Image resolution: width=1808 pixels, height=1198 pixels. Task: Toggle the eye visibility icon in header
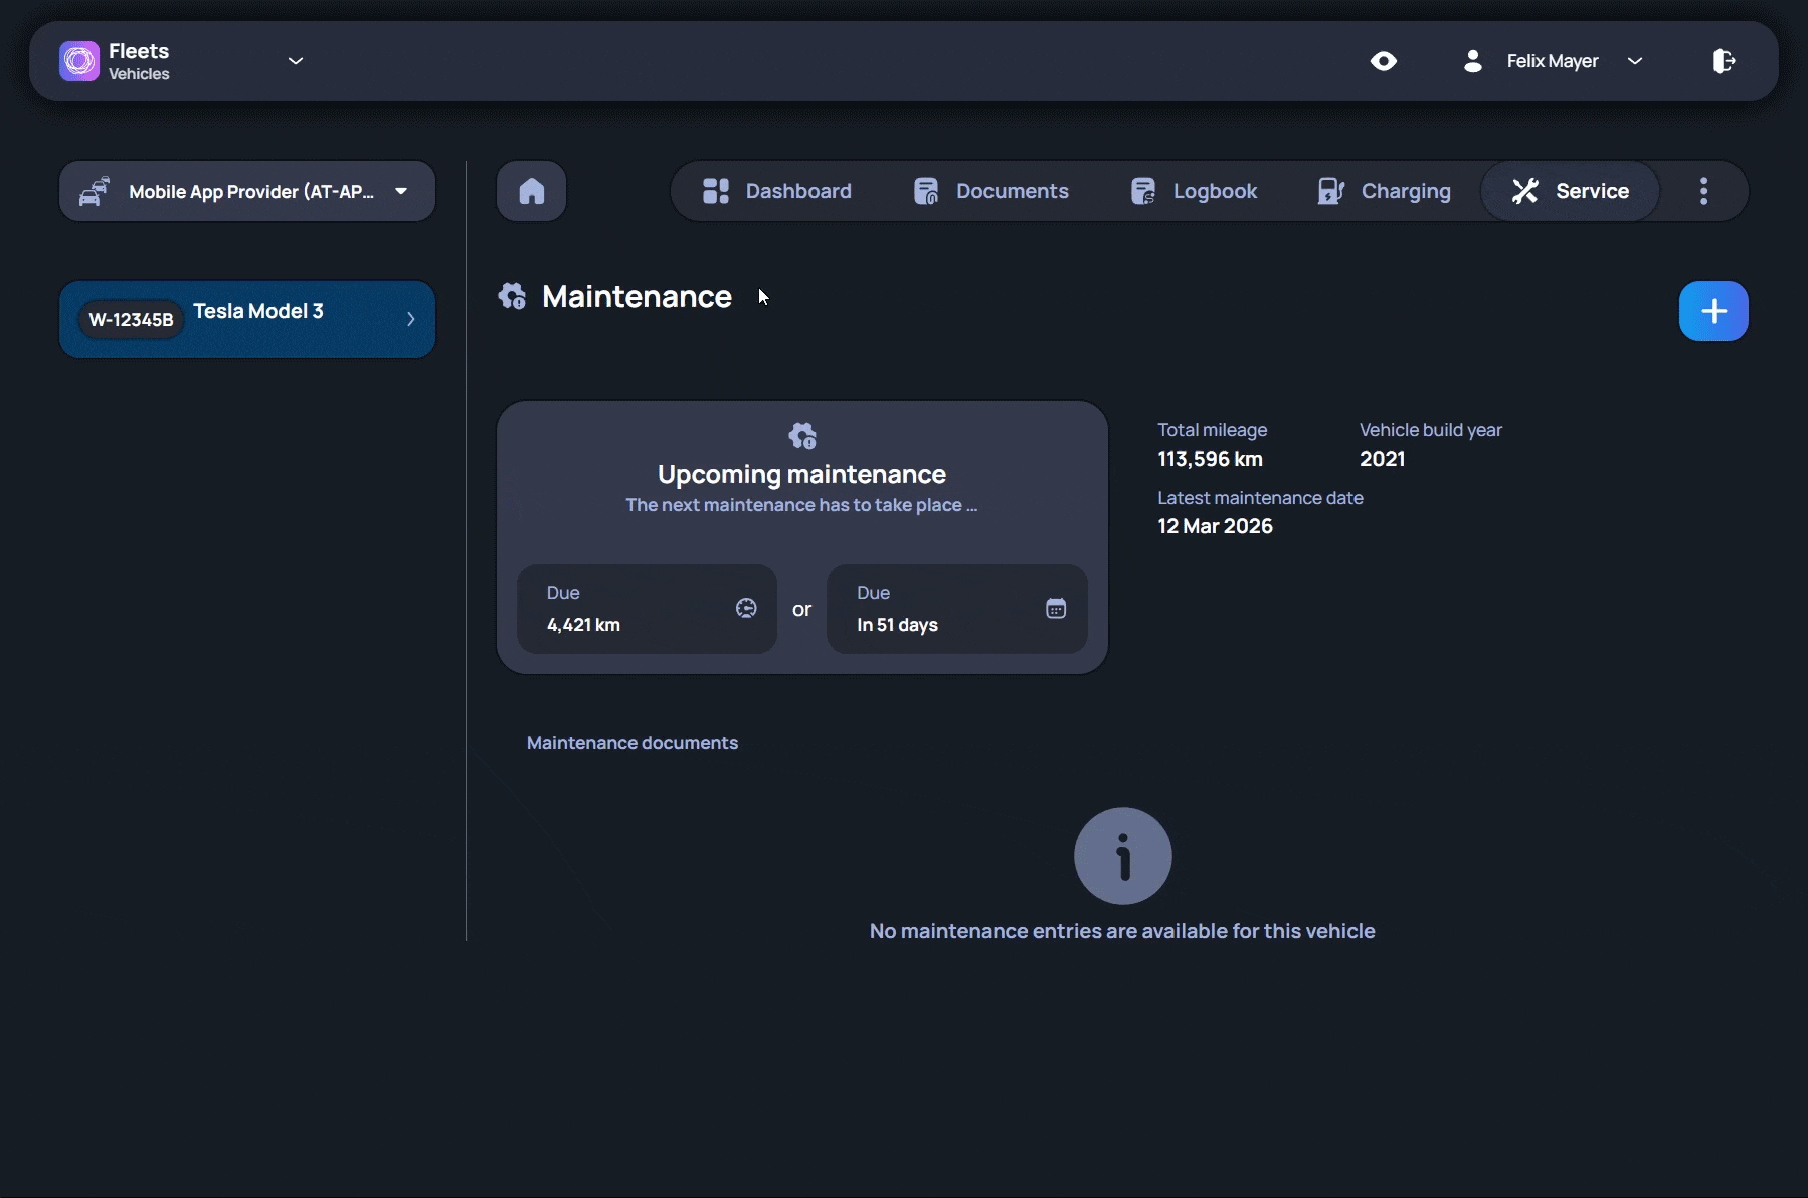click(1384, 61)
